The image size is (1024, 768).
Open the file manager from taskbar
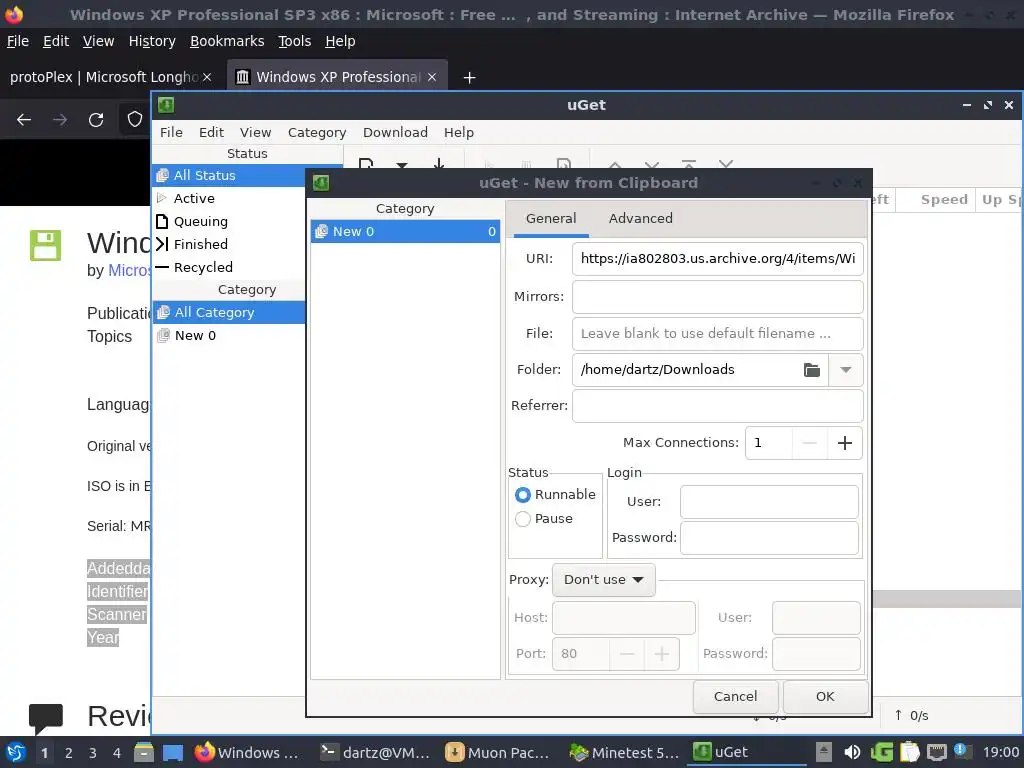click(x=144, y=752)
